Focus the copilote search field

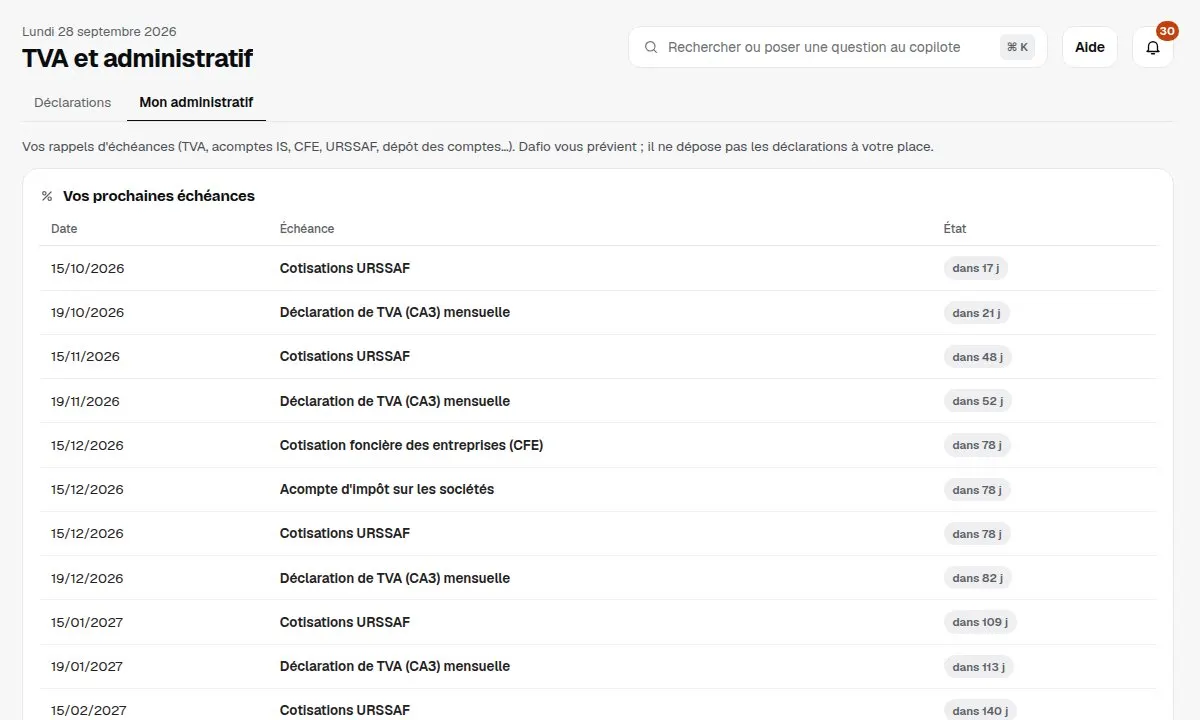pyautogui.click(x=838, y=47)
